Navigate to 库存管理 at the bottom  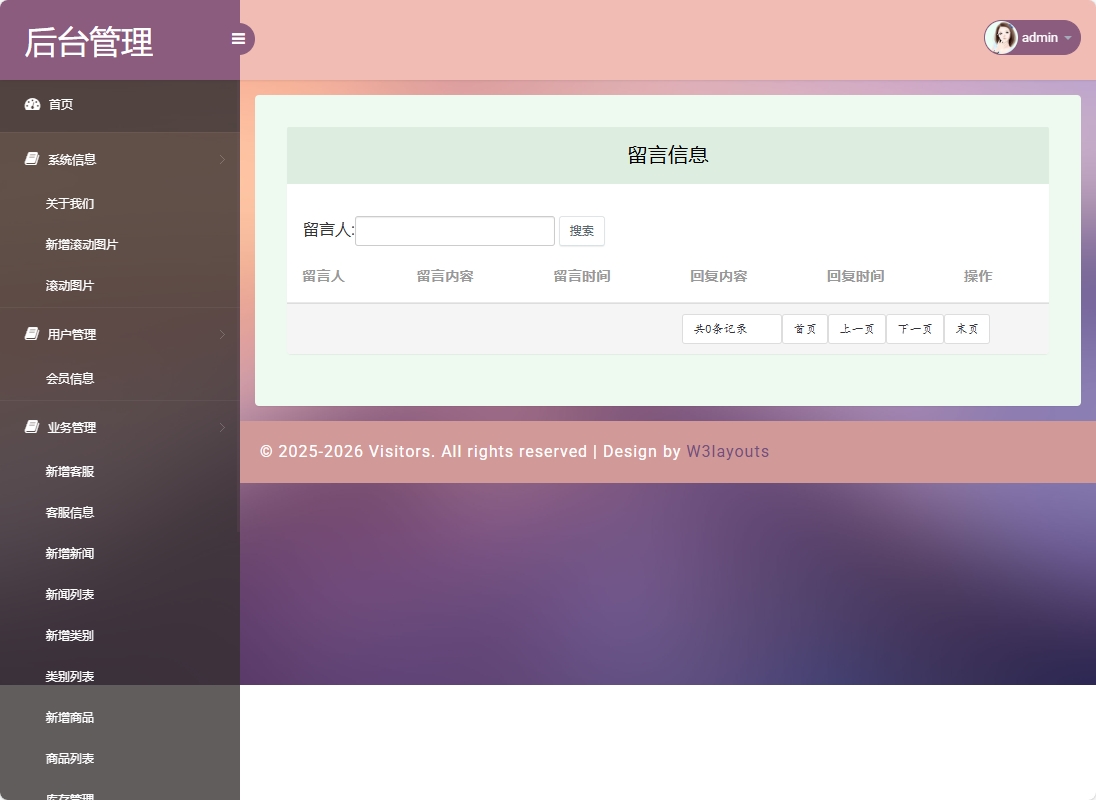tap(69, 795)
